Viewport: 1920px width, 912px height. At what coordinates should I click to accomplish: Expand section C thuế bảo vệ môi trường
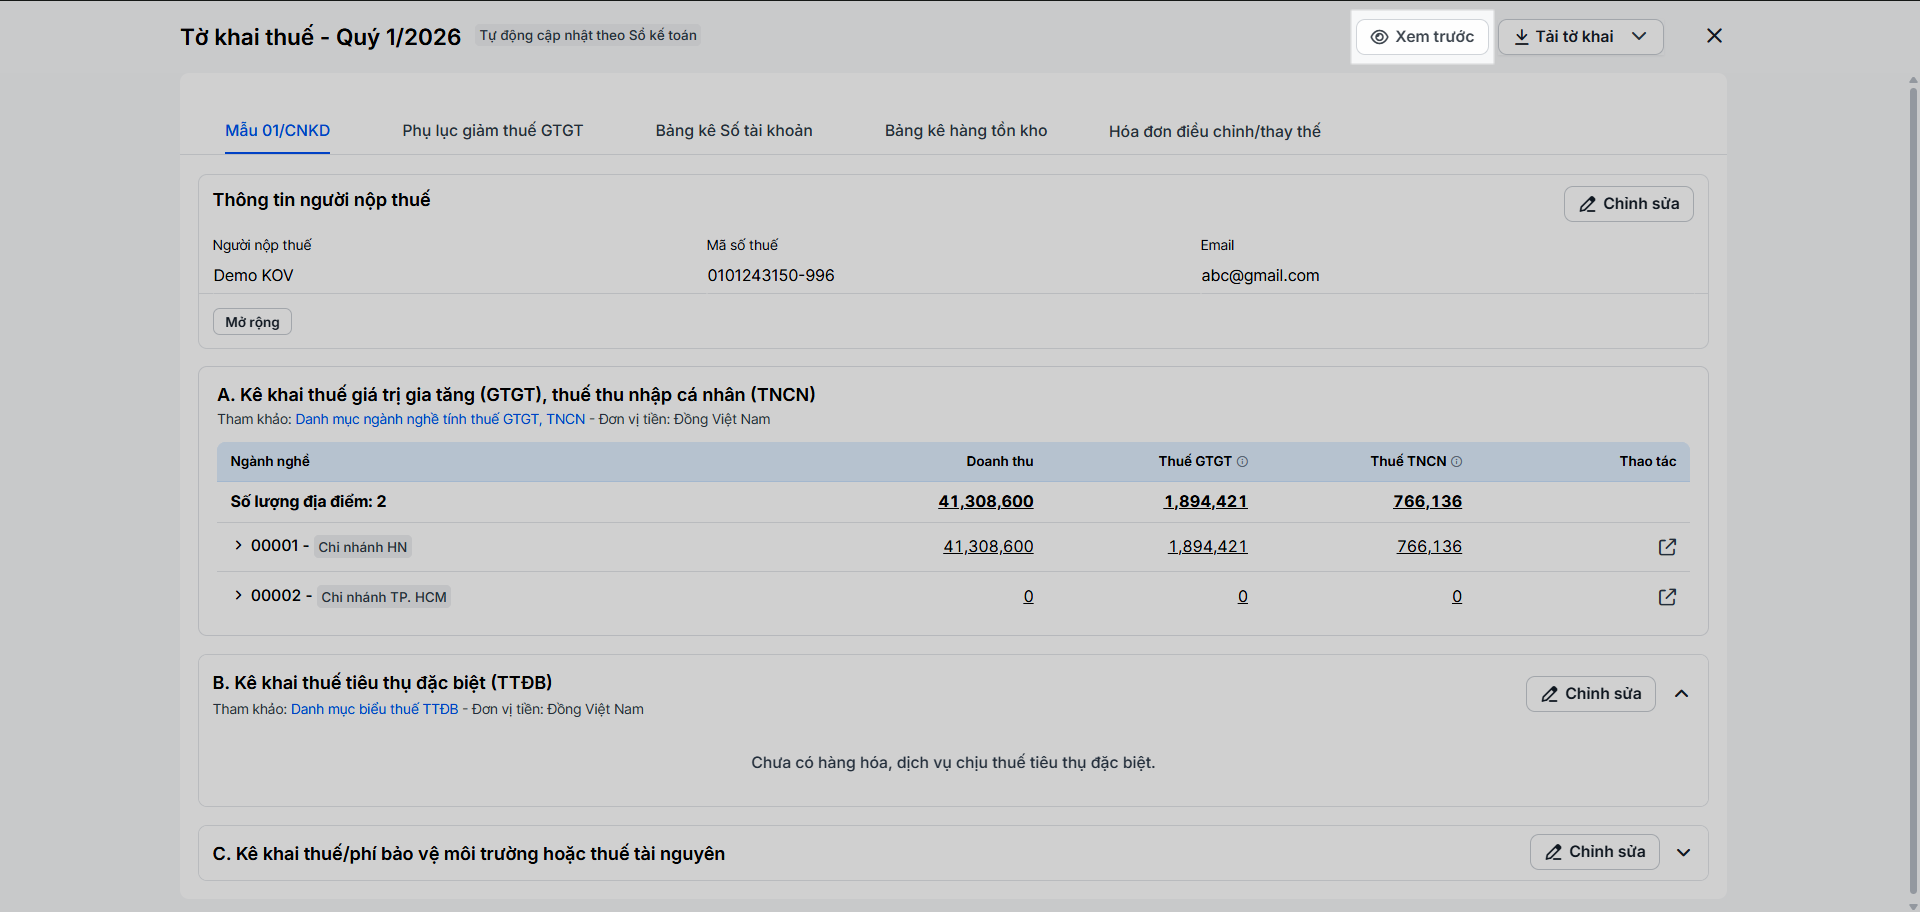[x=1684, y=853]
